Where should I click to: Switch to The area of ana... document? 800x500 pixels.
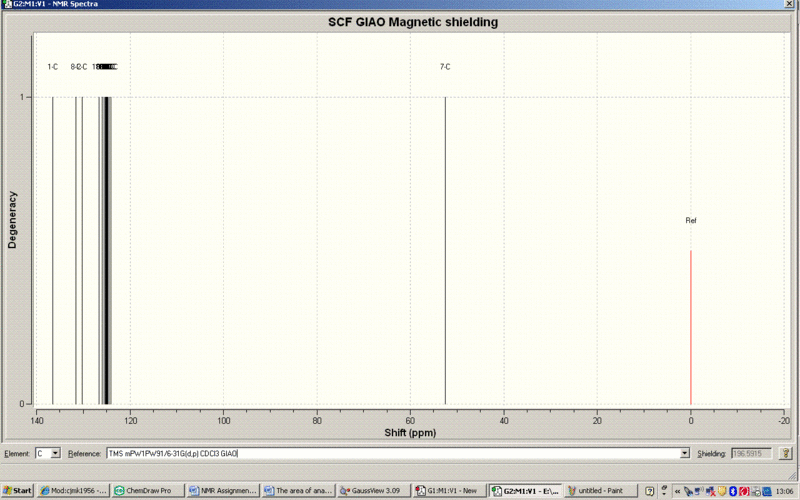tap(298, 491)
